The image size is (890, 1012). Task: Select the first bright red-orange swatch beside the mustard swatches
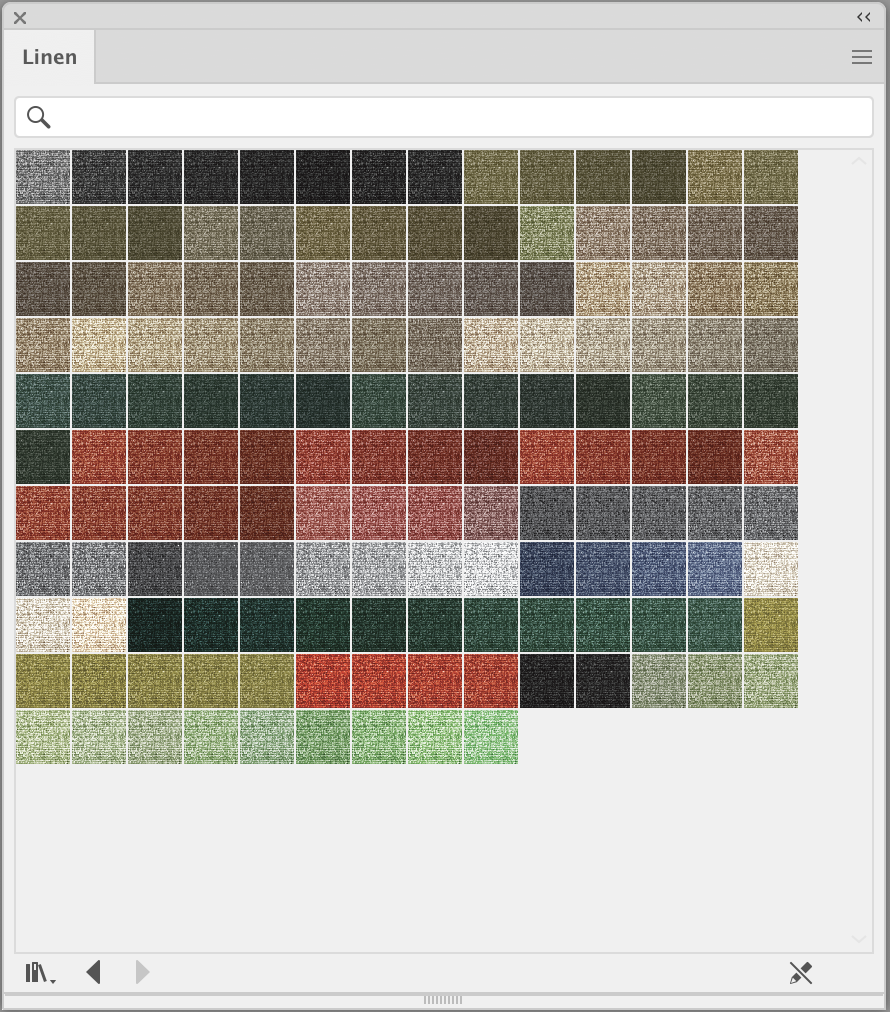pyautogui.click(x=323, y=681)
